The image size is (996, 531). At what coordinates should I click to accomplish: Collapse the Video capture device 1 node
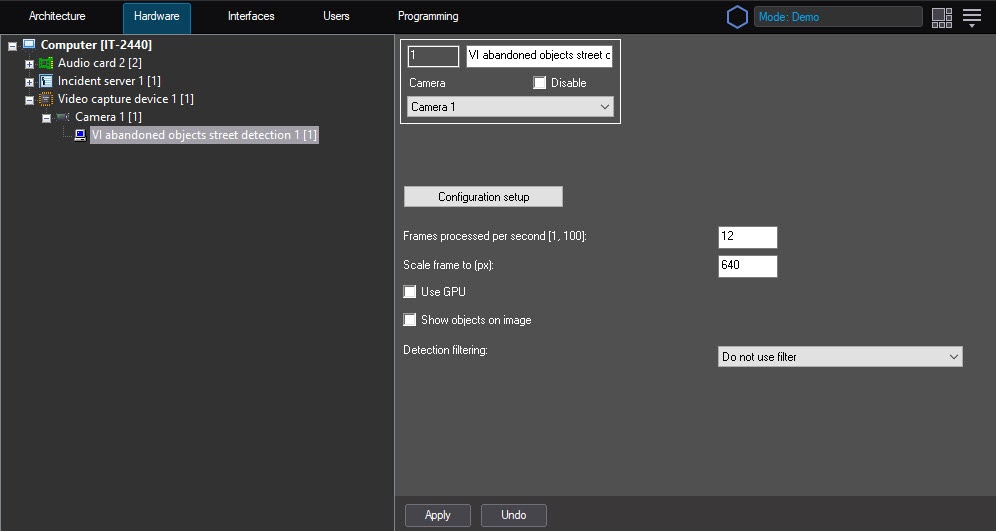click(x=29, y=100)
